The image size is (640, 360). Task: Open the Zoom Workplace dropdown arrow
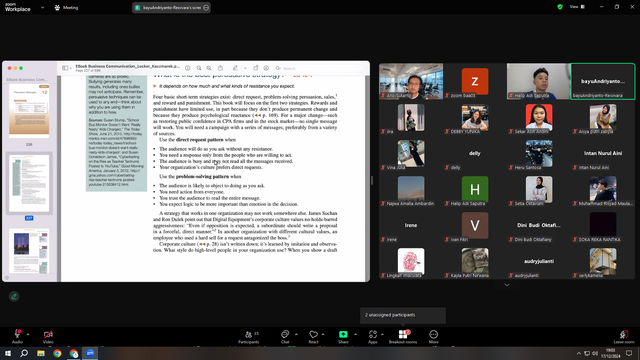pos(42,7)
